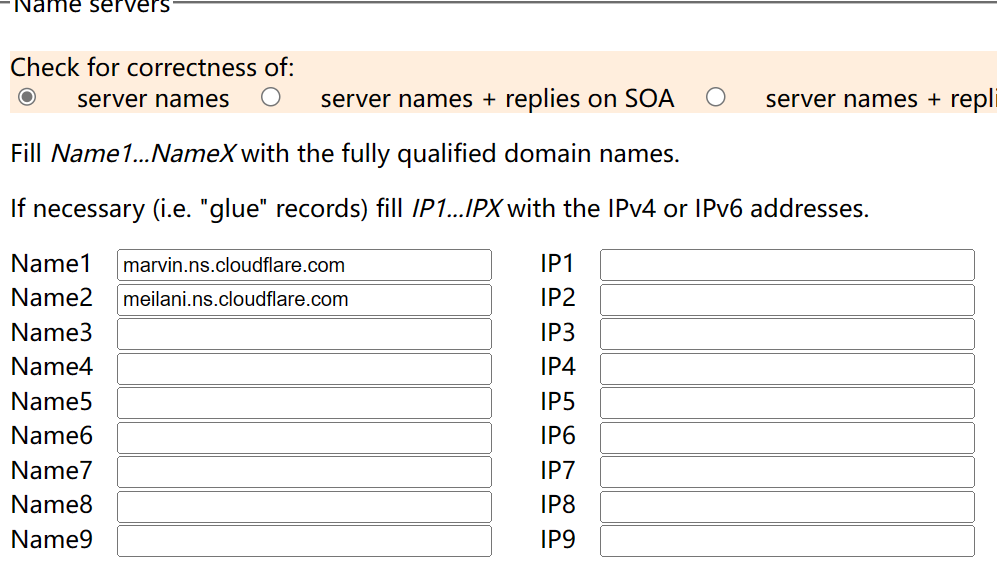Focus the empty Name3 input field
Screen dimensions: 997x570
click(x=304, y=334)
